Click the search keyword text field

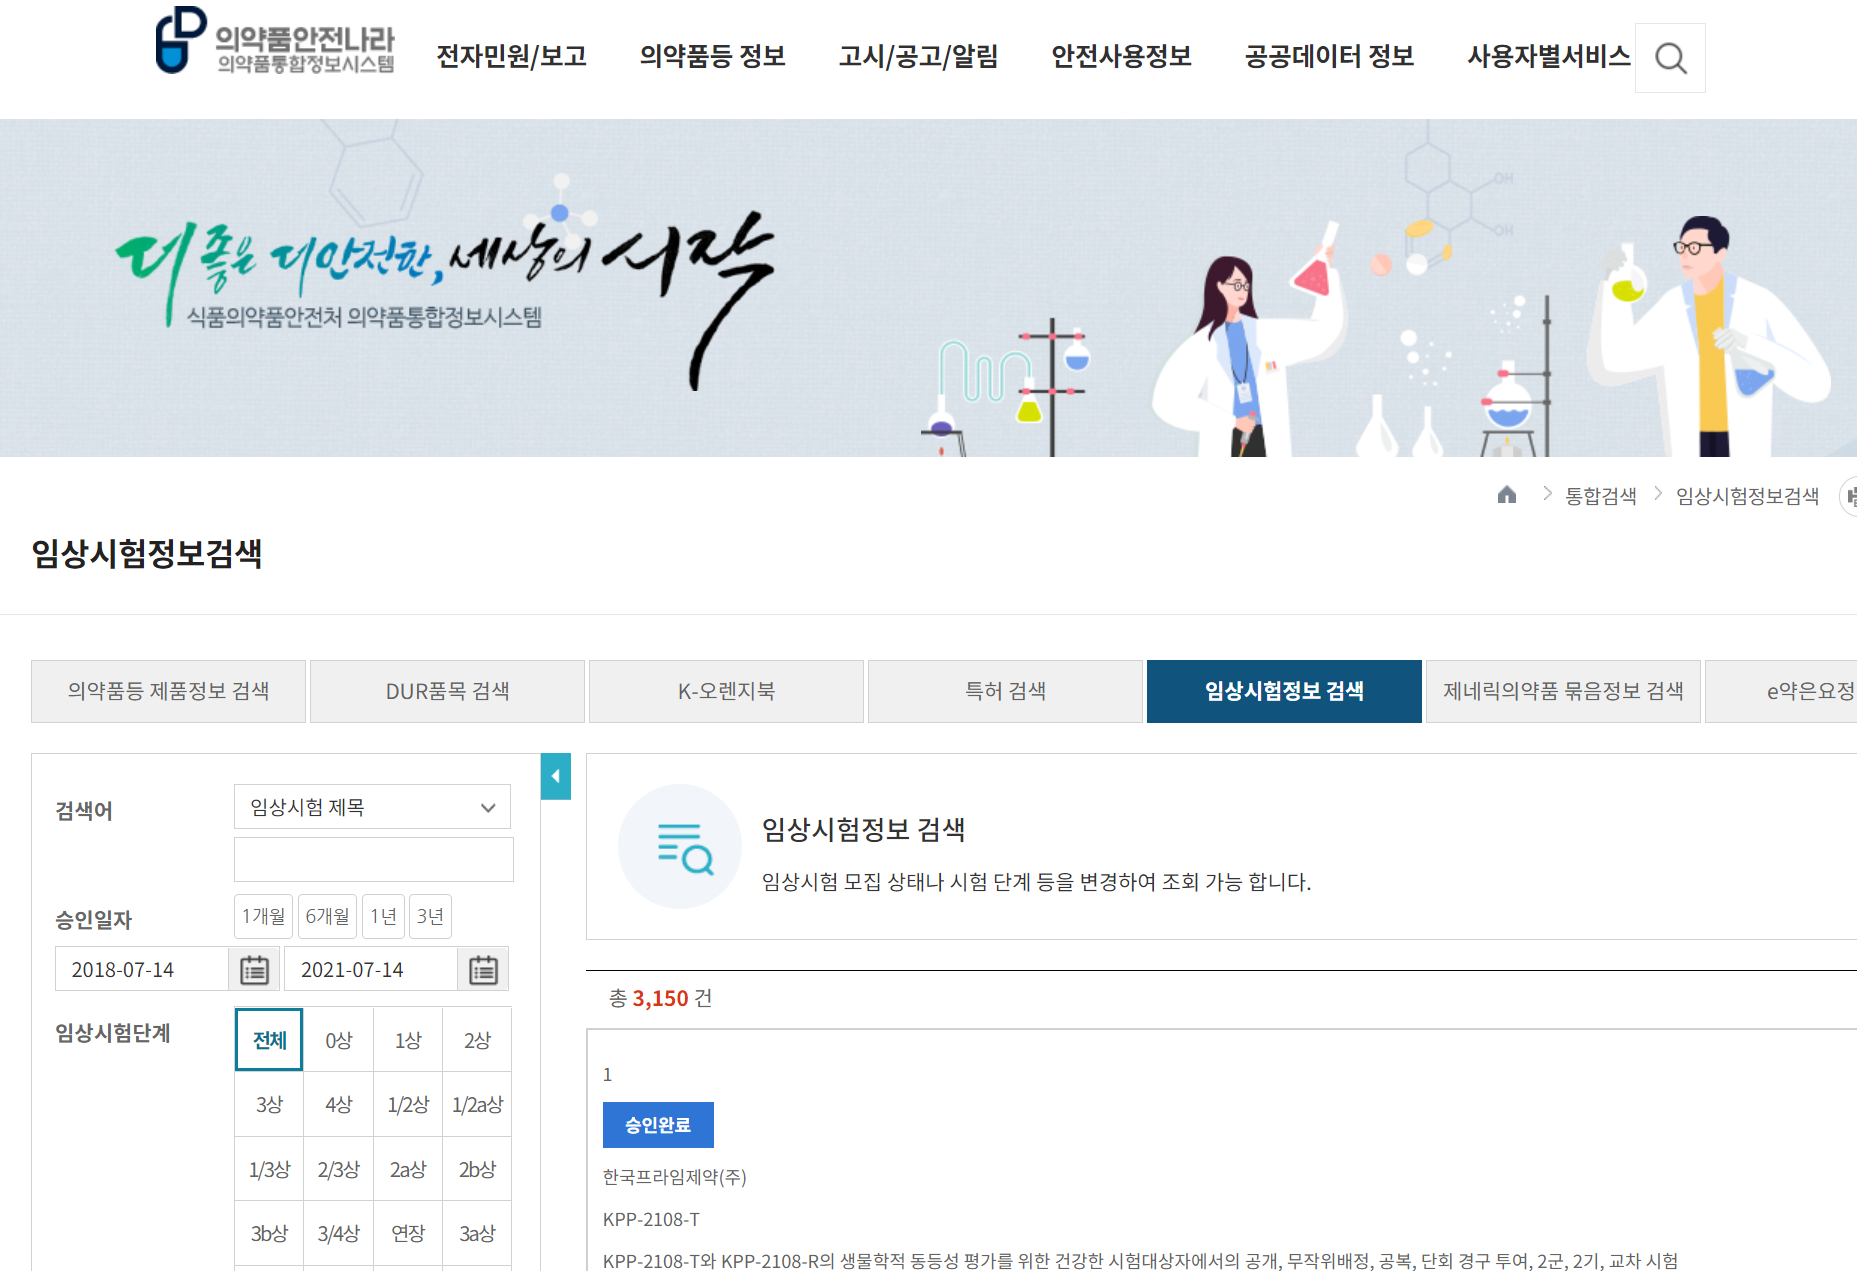coord(373,860)
